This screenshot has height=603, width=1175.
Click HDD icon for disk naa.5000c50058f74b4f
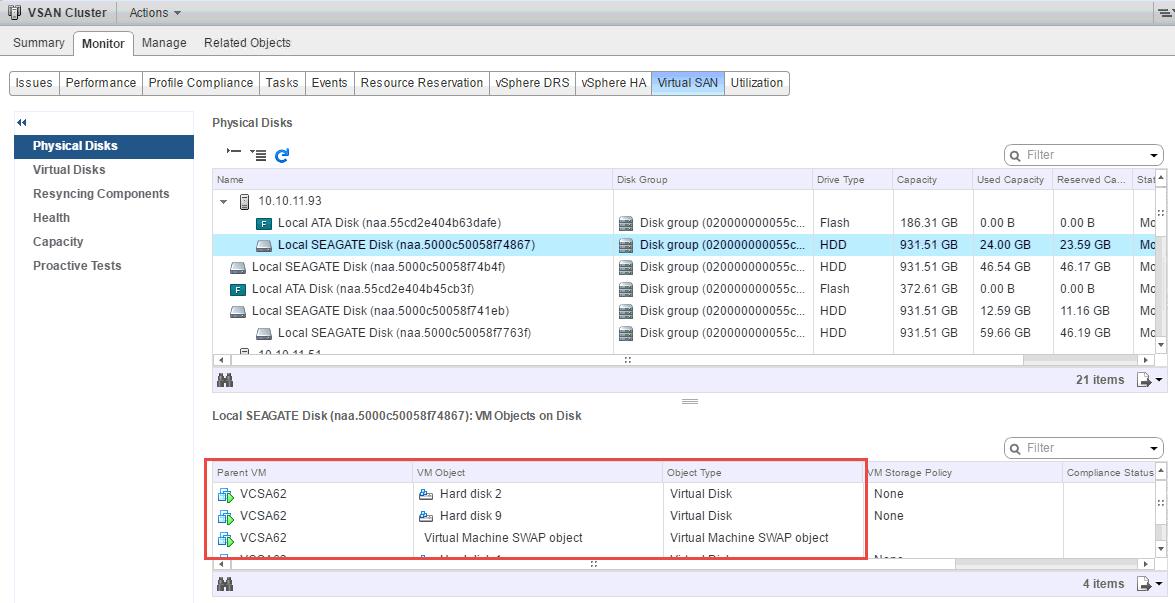(238, 267)
